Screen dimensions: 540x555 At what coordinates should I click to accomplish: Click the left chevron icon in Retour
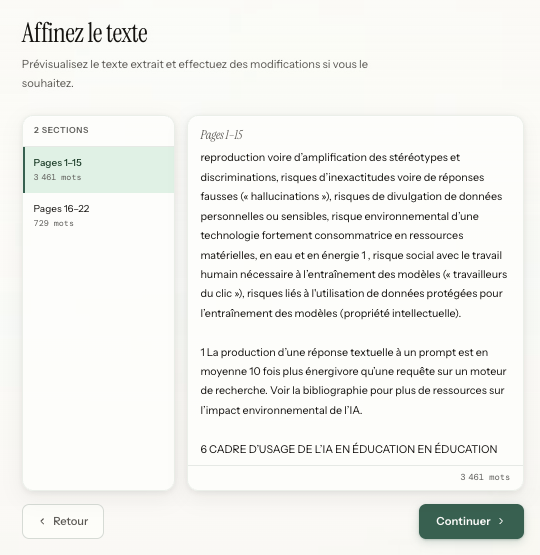42,521
